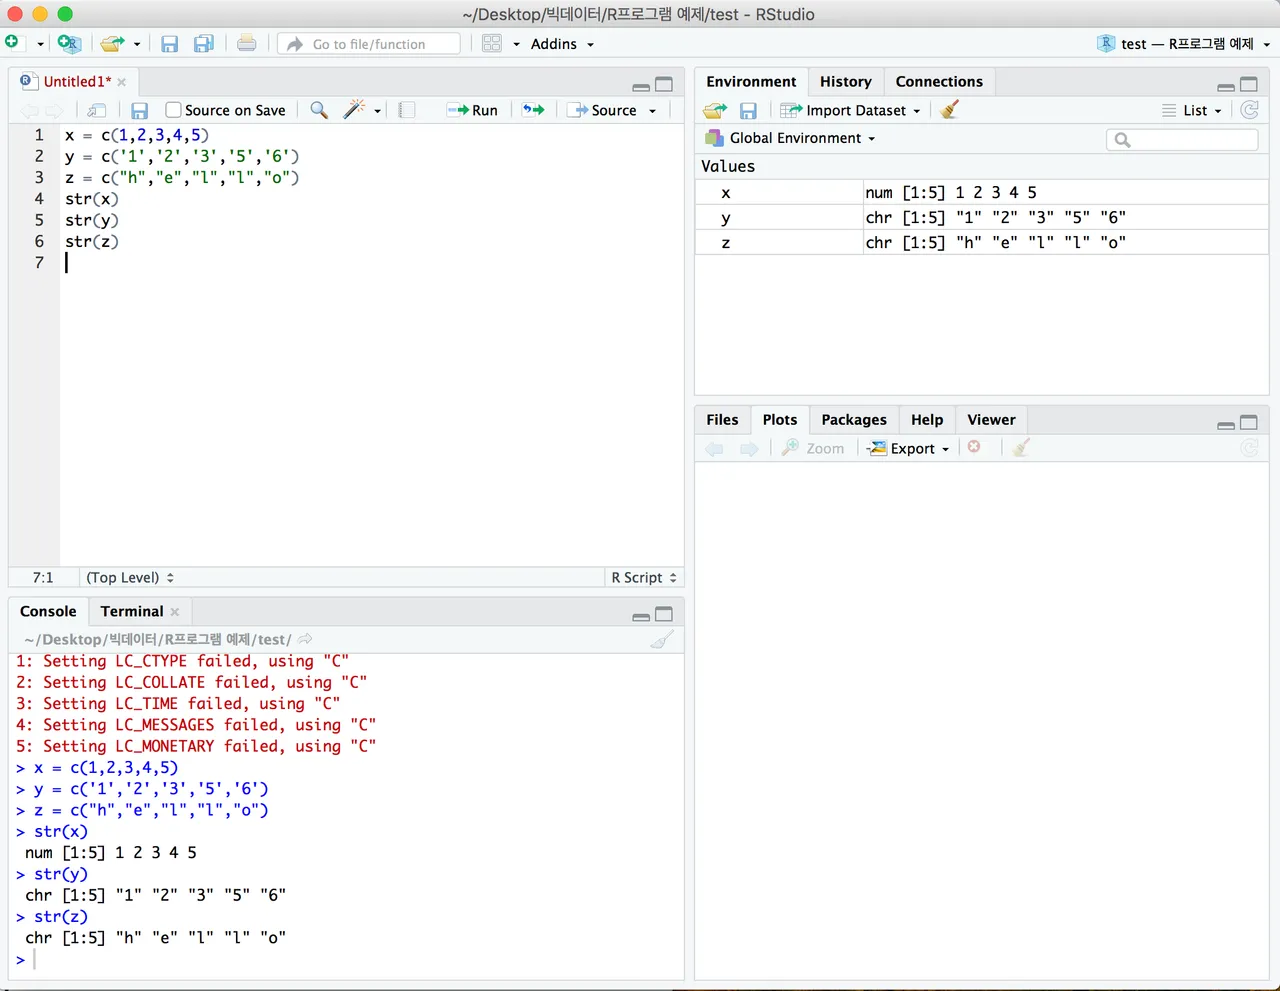Viewport: 1280px width, 991px height.
Task: Click the Create a Project icon
Action: point(68,43)
